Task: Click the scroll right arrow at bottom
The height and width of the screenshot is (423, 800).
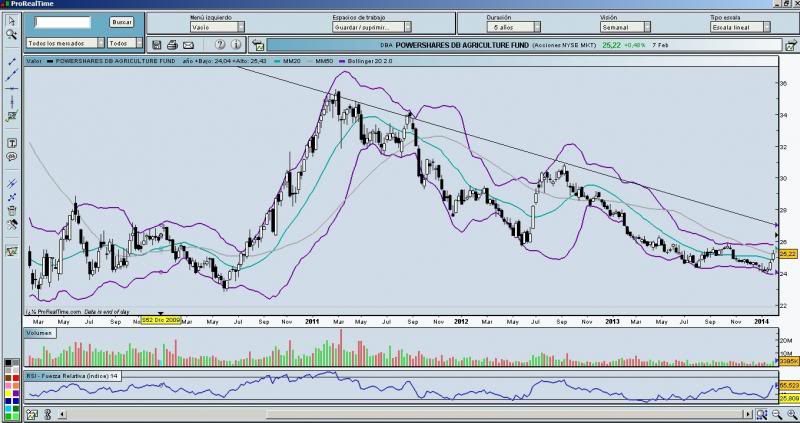Action: click(x=748, y=414)
